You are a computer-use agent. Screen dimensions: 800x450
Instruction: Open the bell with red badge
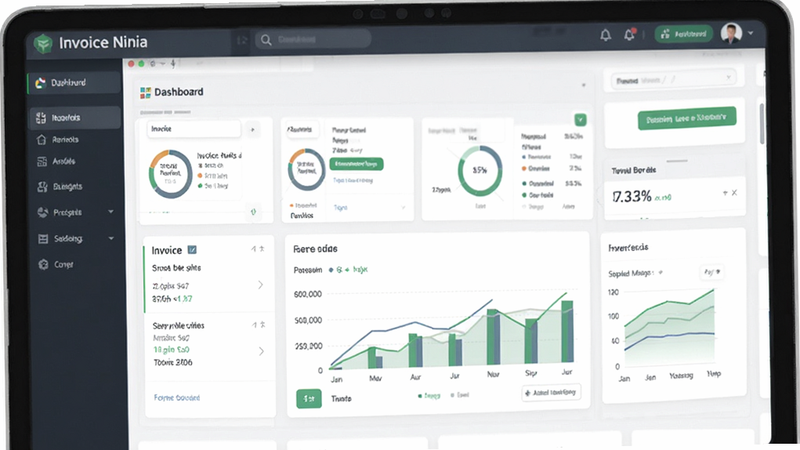(630, 34)
